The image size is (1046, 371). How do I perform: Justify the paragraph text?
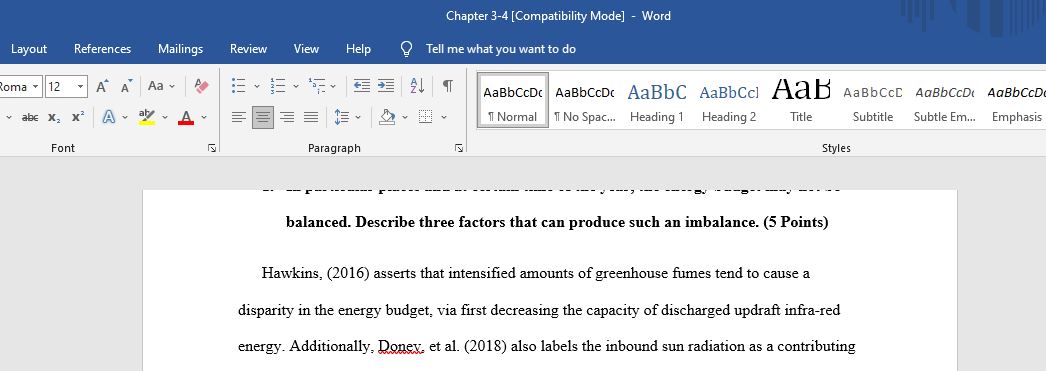[311, 117]
